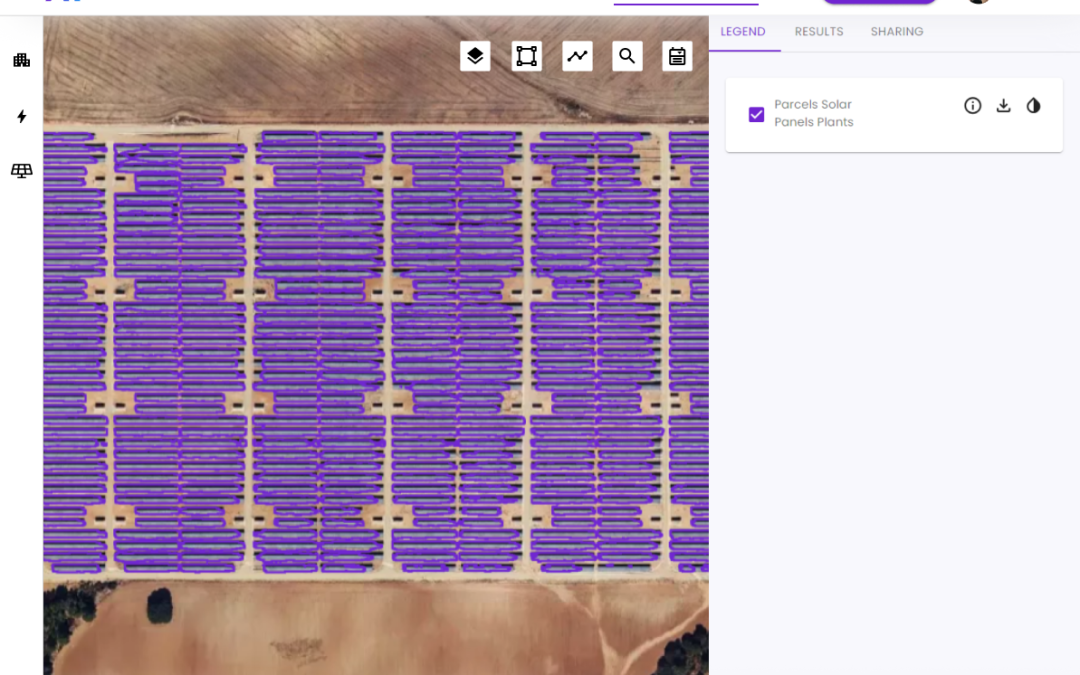Open the line chart analysis tool
The image size is (1080, 675).
point(577,56)
